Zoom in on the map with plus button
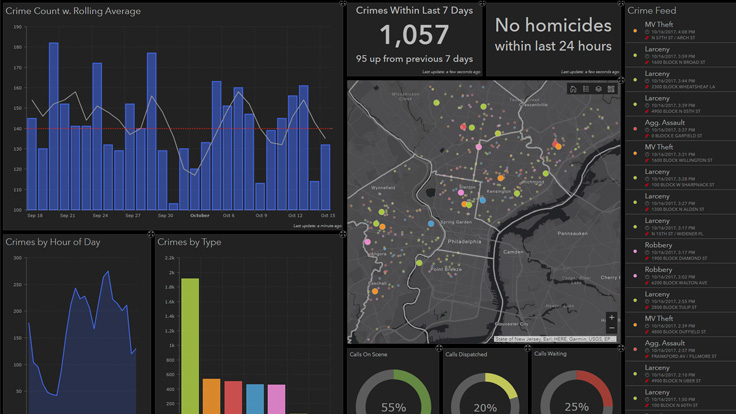 coord(611,318)
